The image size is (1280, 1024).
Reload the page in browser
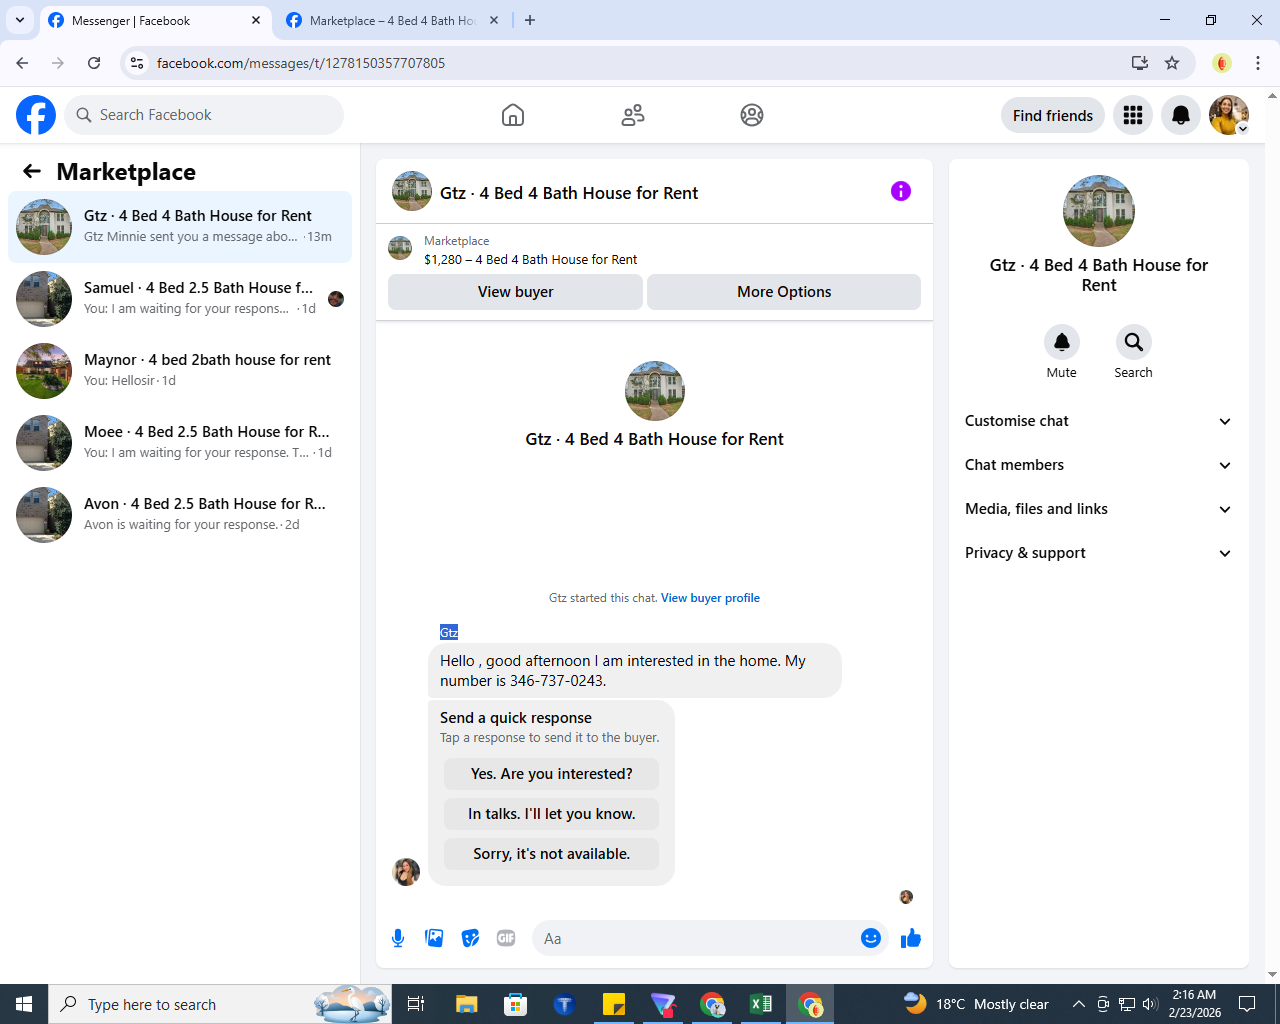(94, 63)
